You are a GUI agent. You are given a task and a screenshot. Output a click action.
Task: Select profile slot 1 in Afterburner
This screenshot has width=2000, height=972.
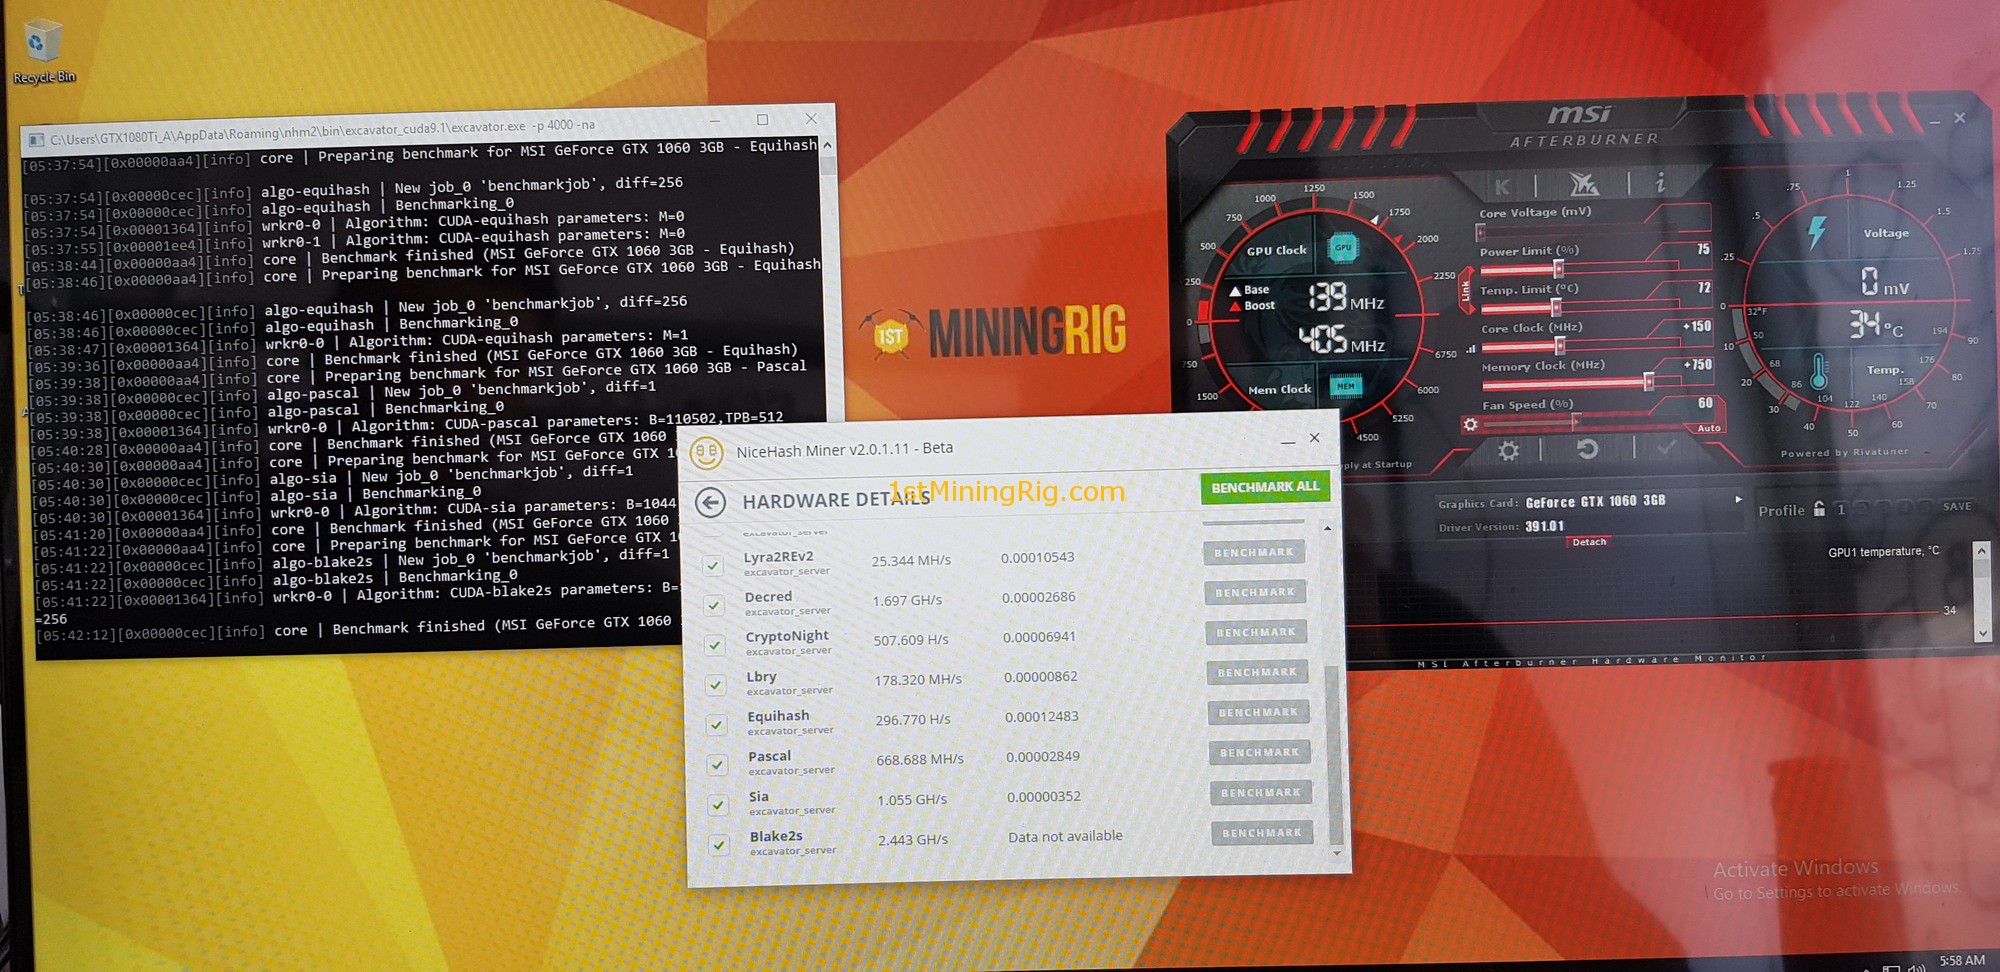[x=1841, y=509]
